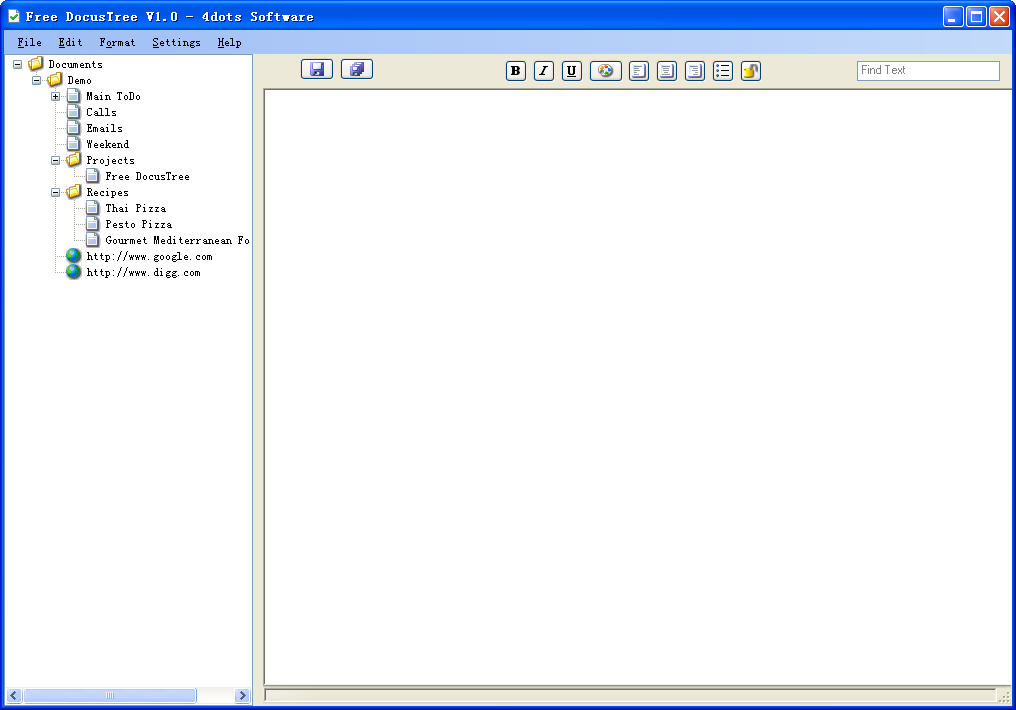
Task: Align text right
Action: coord(695,71)
